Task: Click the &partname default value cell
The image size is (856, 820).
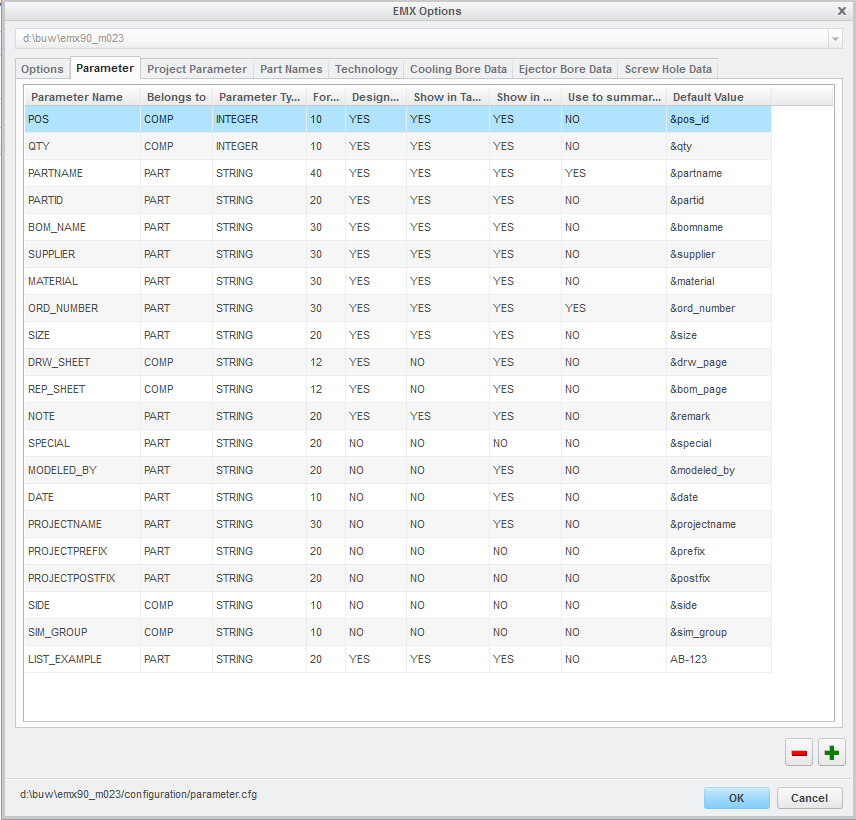Action: [x=718, y=173]
